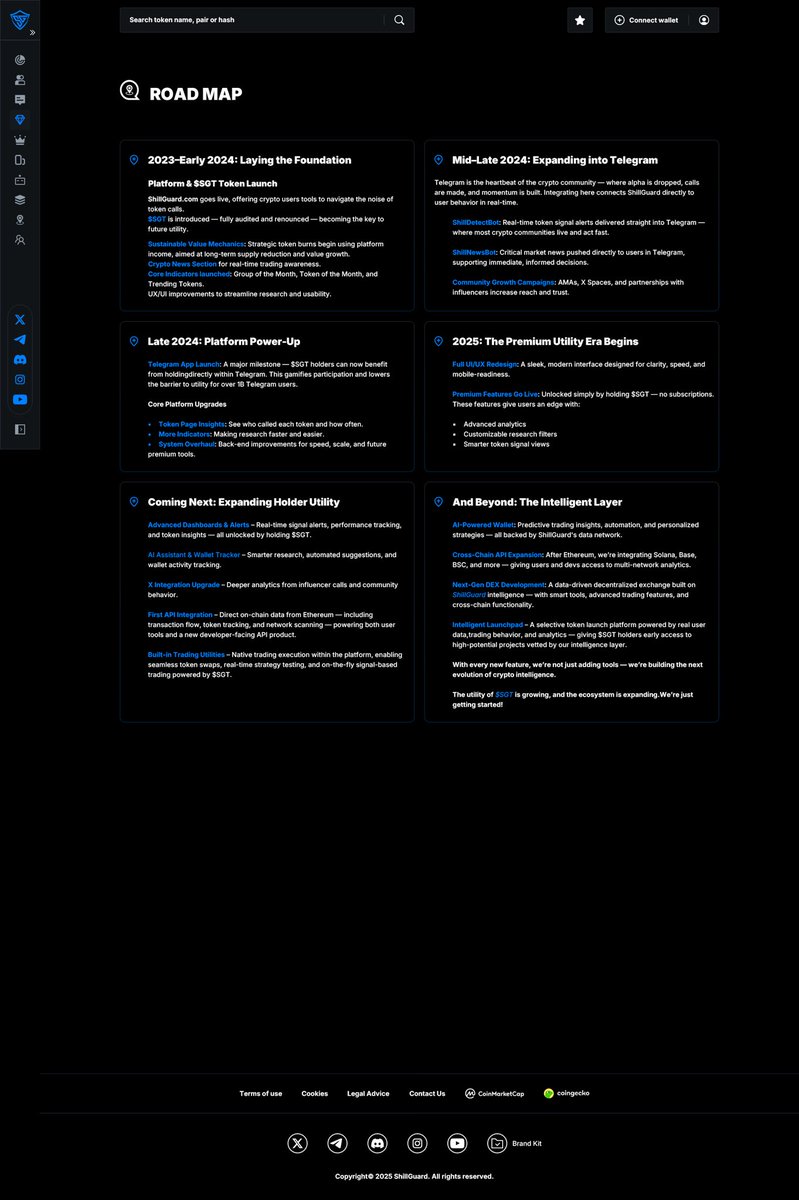Viewport: 799px width, 1200px height.
Task: Click 'Built-in Trading Utilities' text
Action: (186, 654)
